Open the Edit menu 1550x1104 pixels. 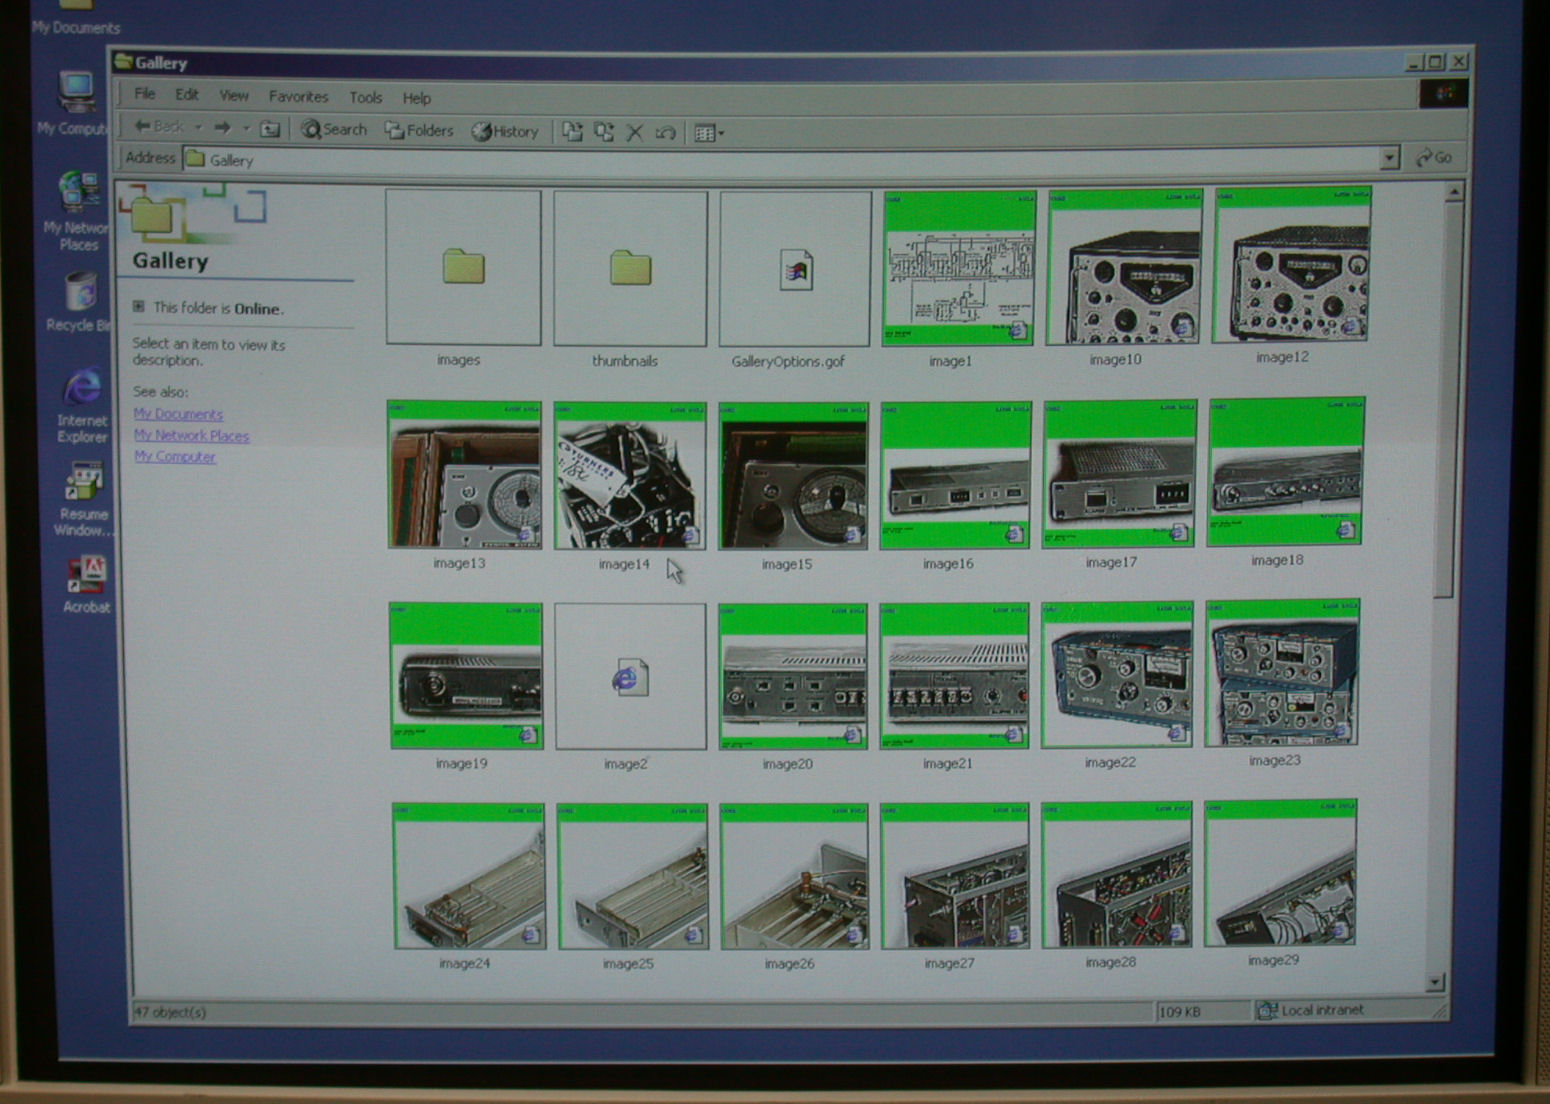coord(187,95)
